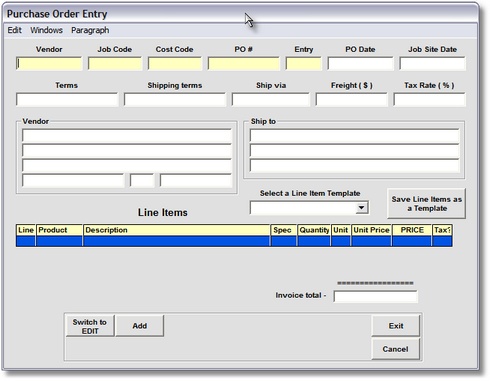The width and height of the screenshot is (490, 381).
Task: Click the Spec column header
Action: pyautogui.click(x=284, y=230)
